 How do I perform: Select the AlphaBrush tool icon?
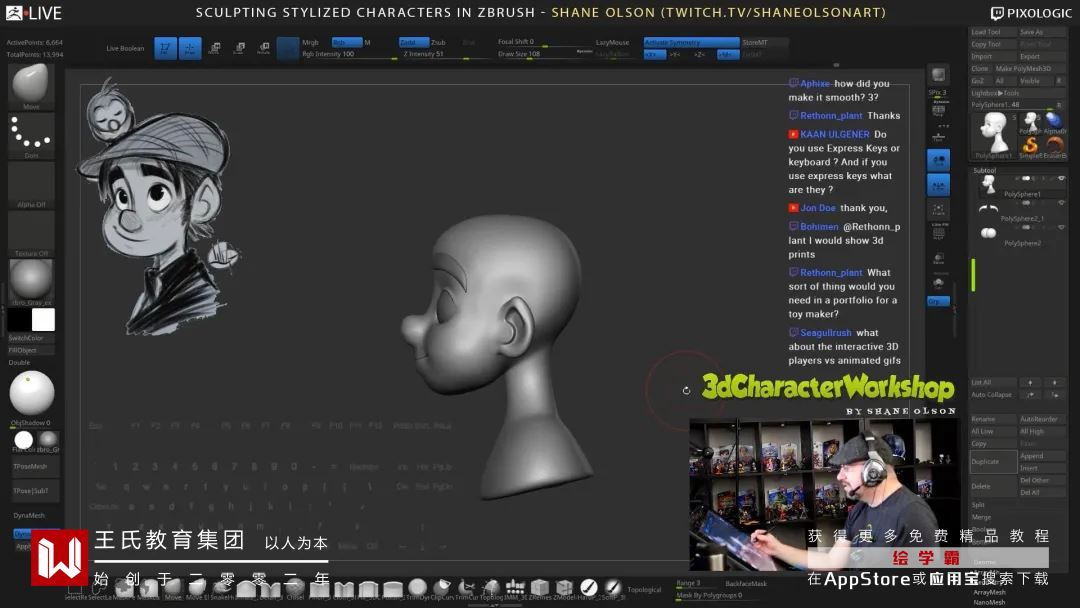click(x=1055, y=122)
